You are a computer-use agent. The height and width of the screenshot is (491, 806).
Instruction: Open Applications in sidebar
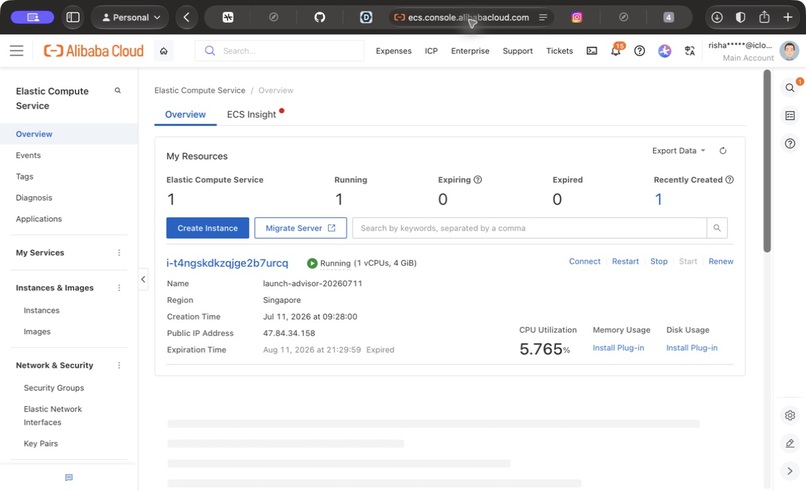(39, 219)
